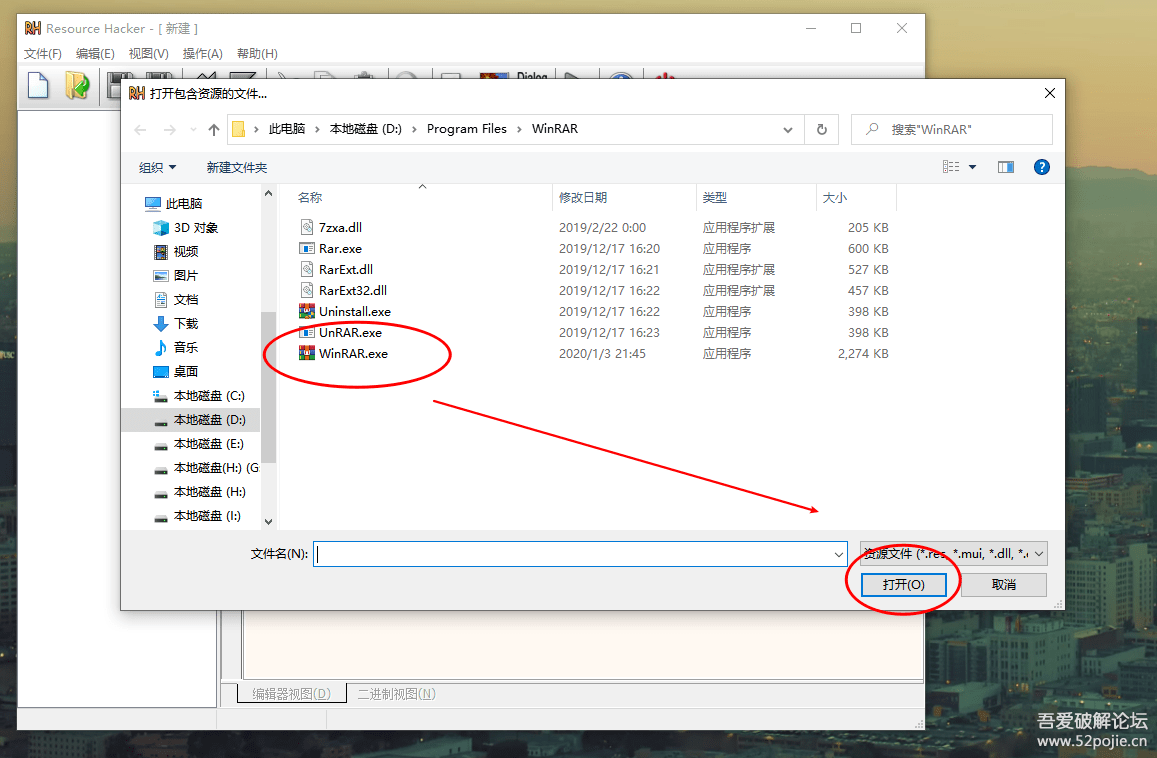Select the RarExt.dll file row
Screen dimensions: 1157x758
[x=593, y=269]
